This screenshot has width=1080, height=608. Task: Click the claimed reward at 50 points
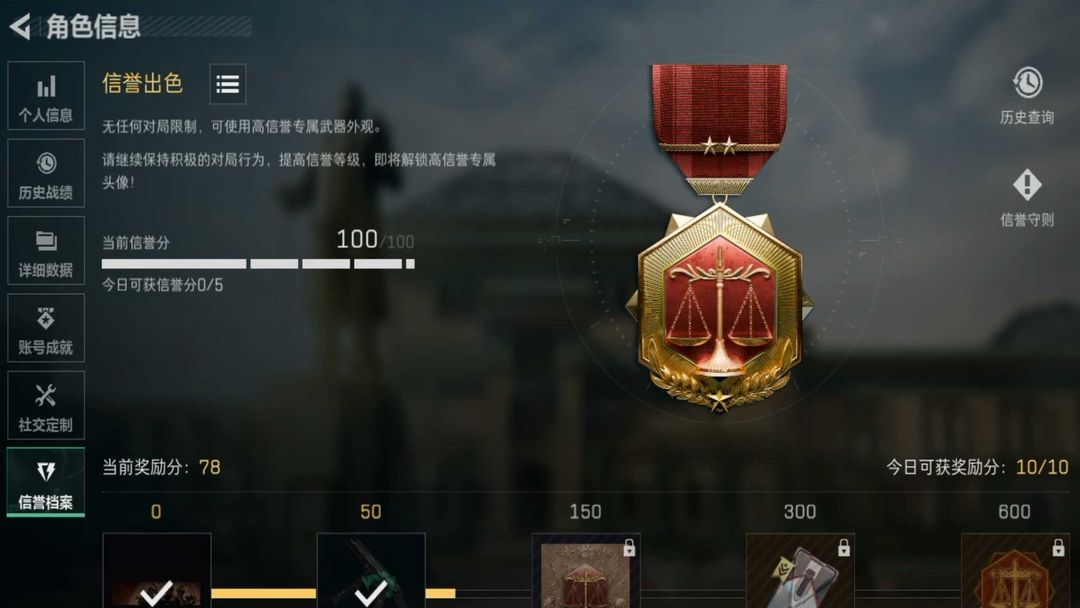[x=371, y=570]
